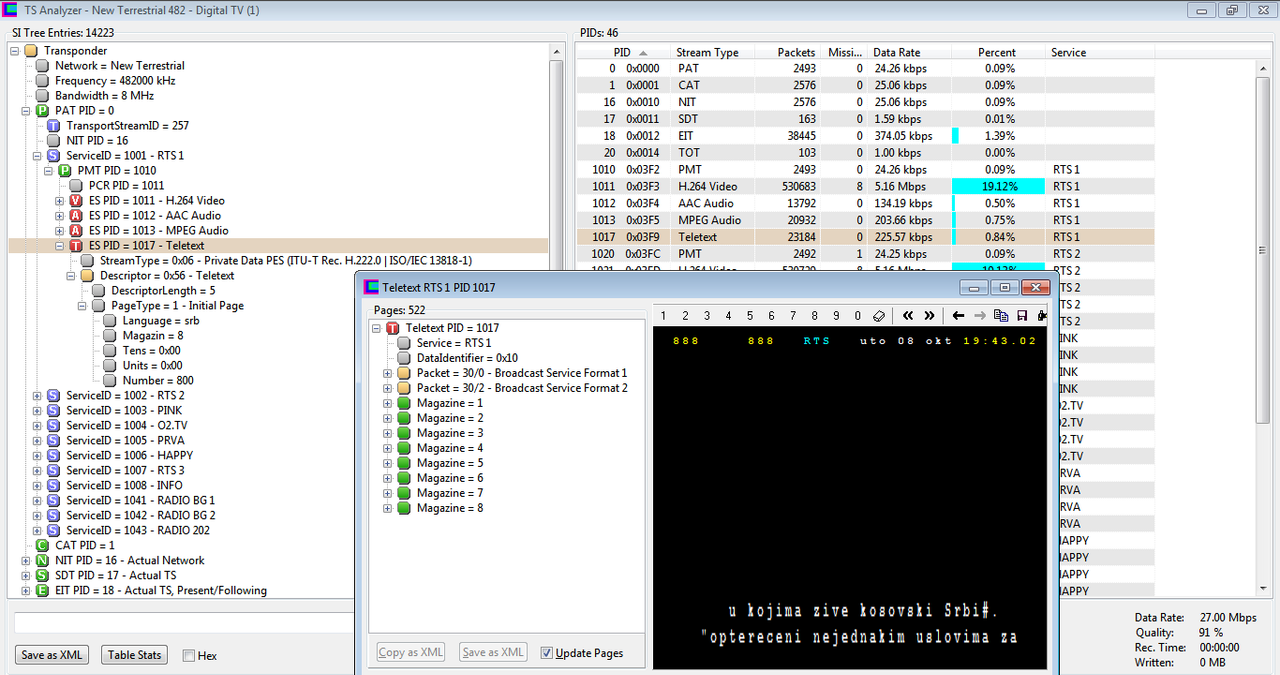The height and width of the screenshot is (675, 1280).
Task: Select the blue S icon for ServiceID 1001 RTS 1
Action: [x=54, y=156]
